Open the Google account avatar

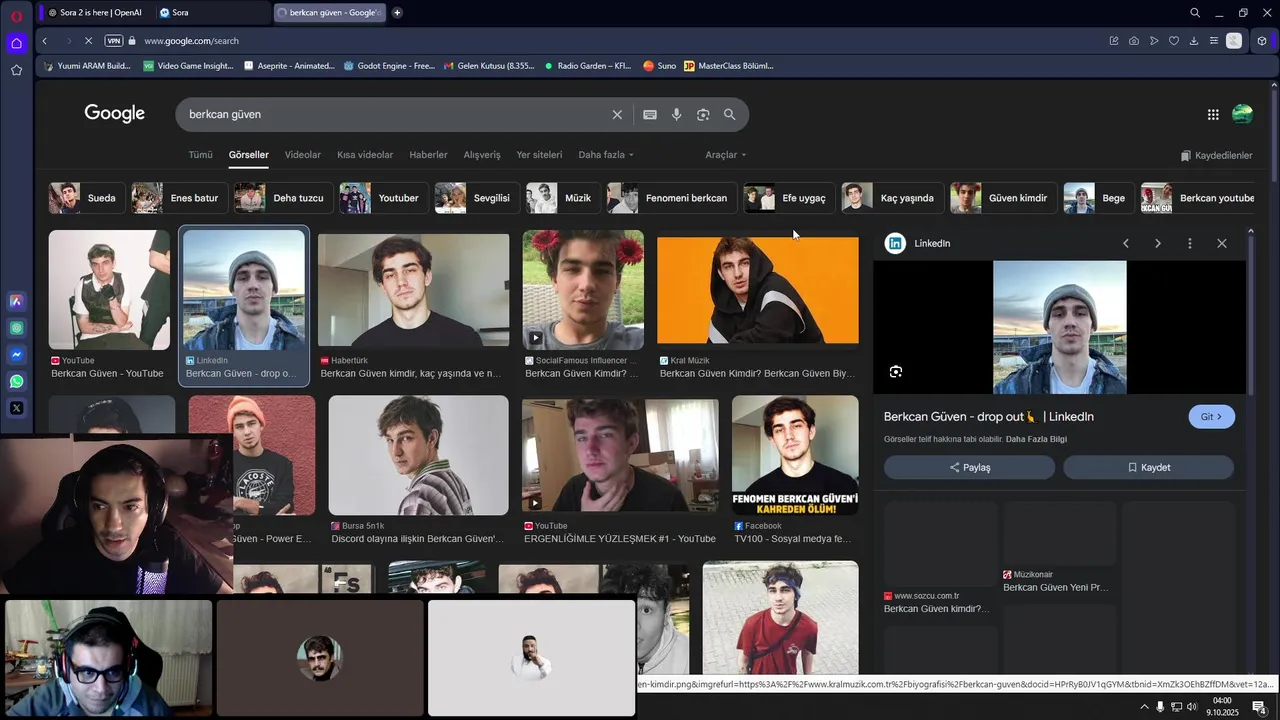coord(1242,114)
